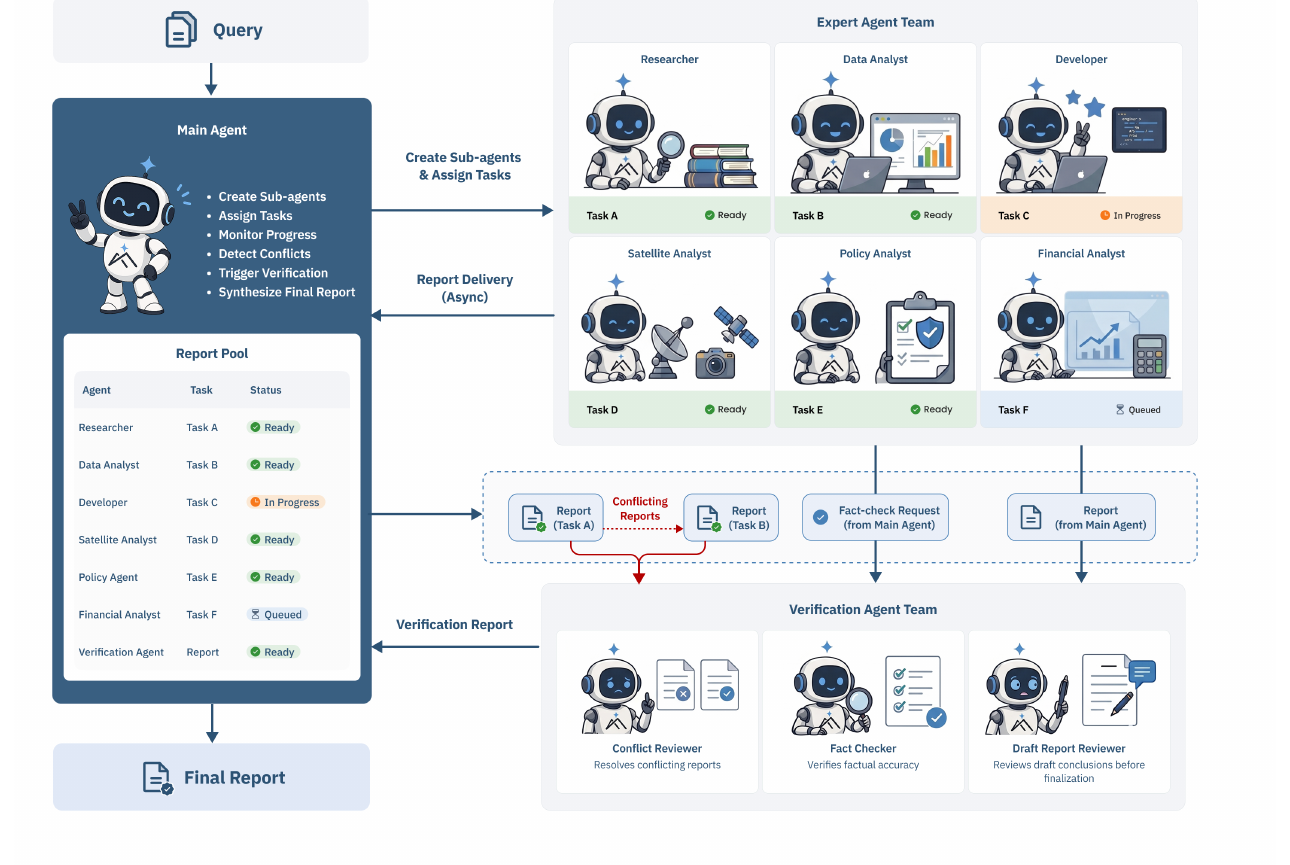Select the Fact-check Request checkmark icon
1290x865 pixels.
821,517
